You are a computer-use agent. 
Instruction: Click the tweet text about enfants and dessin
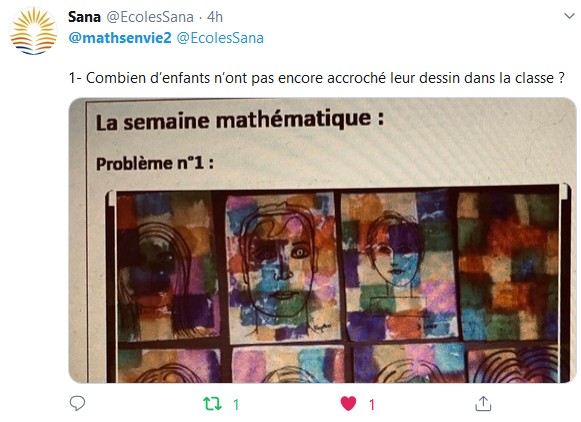[x=317, y=78]
